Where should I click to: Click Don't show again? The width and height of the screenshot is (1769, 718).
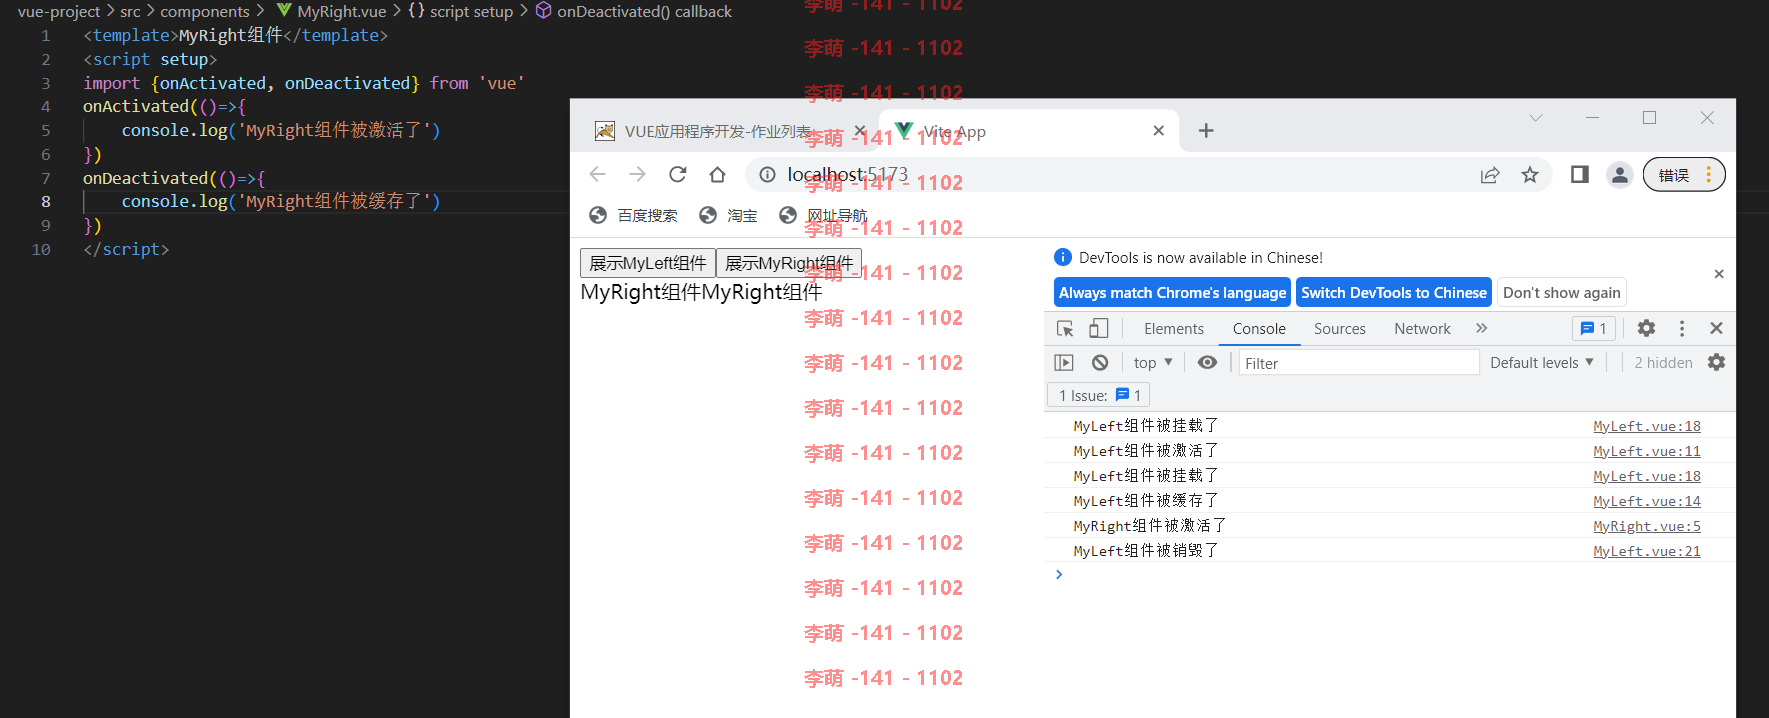click(x=1561, y=293)
